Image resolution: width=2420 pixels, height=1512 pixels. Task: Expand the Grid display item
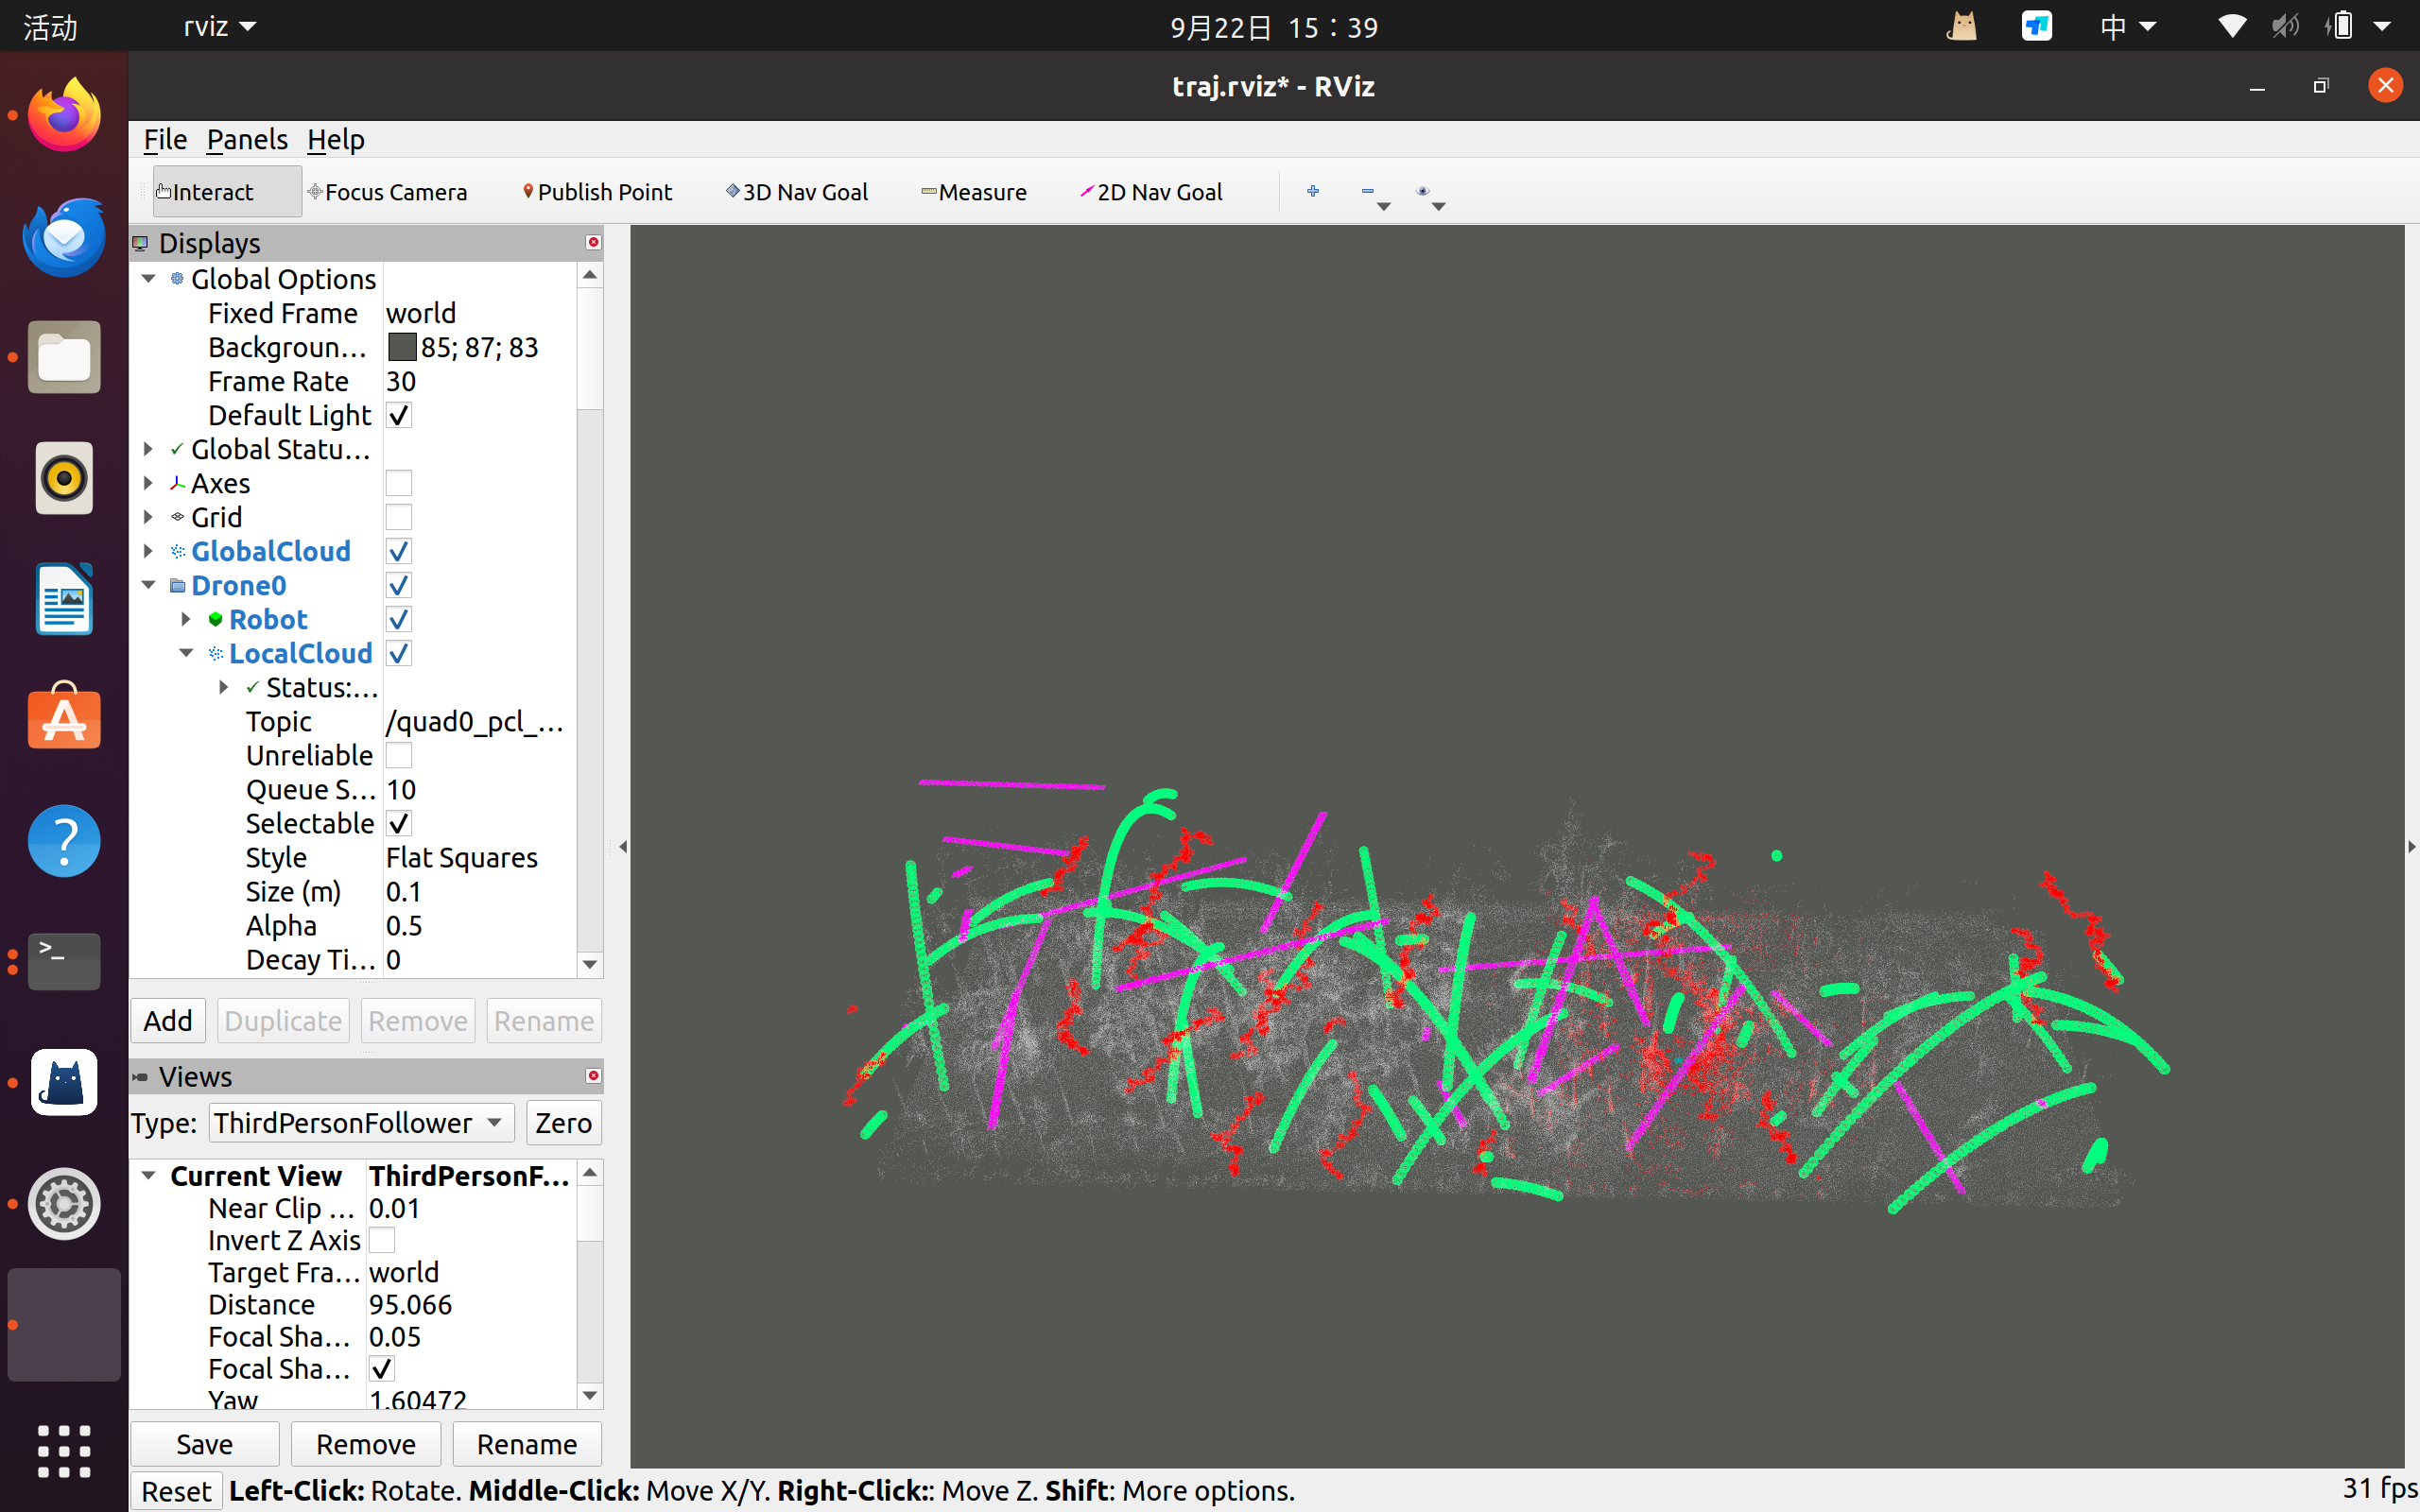click(x=149, y=517)
